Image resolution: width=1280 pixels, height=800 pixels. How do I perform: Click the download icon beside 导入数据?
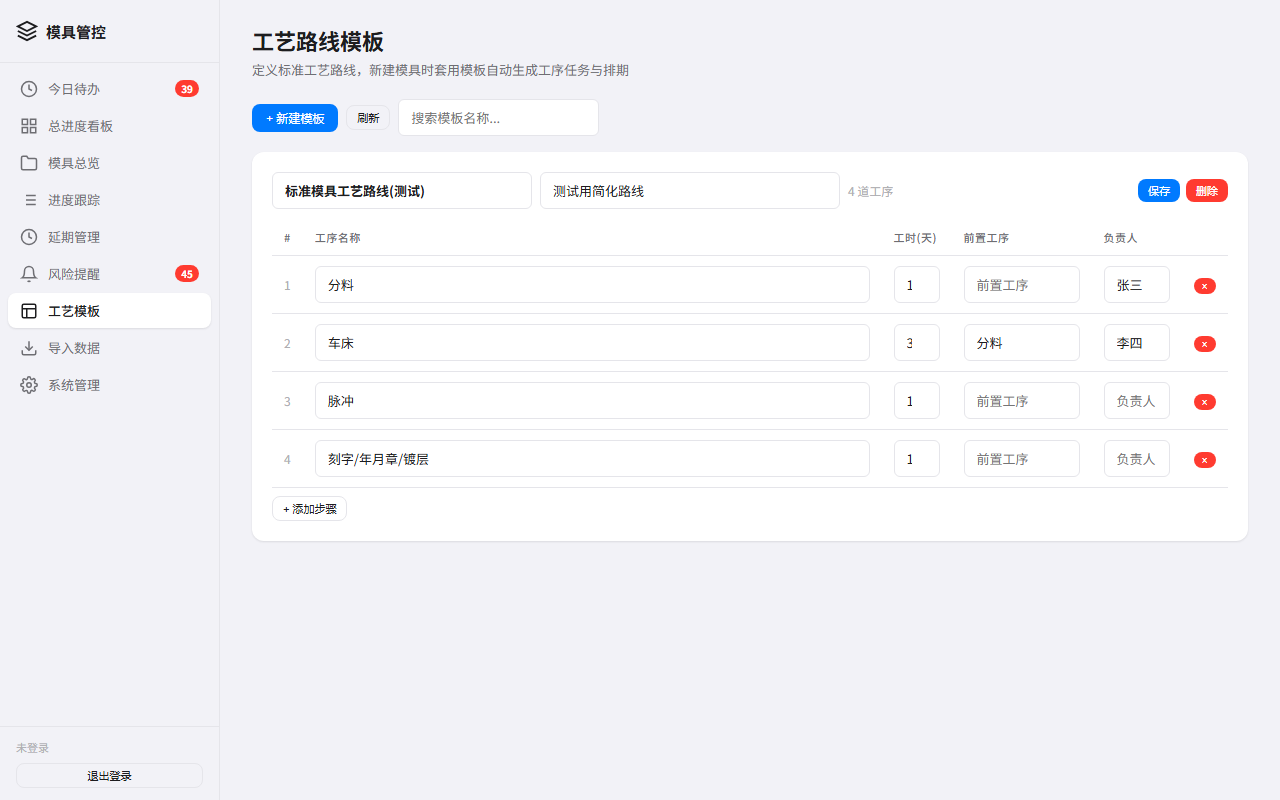(29, 348)
